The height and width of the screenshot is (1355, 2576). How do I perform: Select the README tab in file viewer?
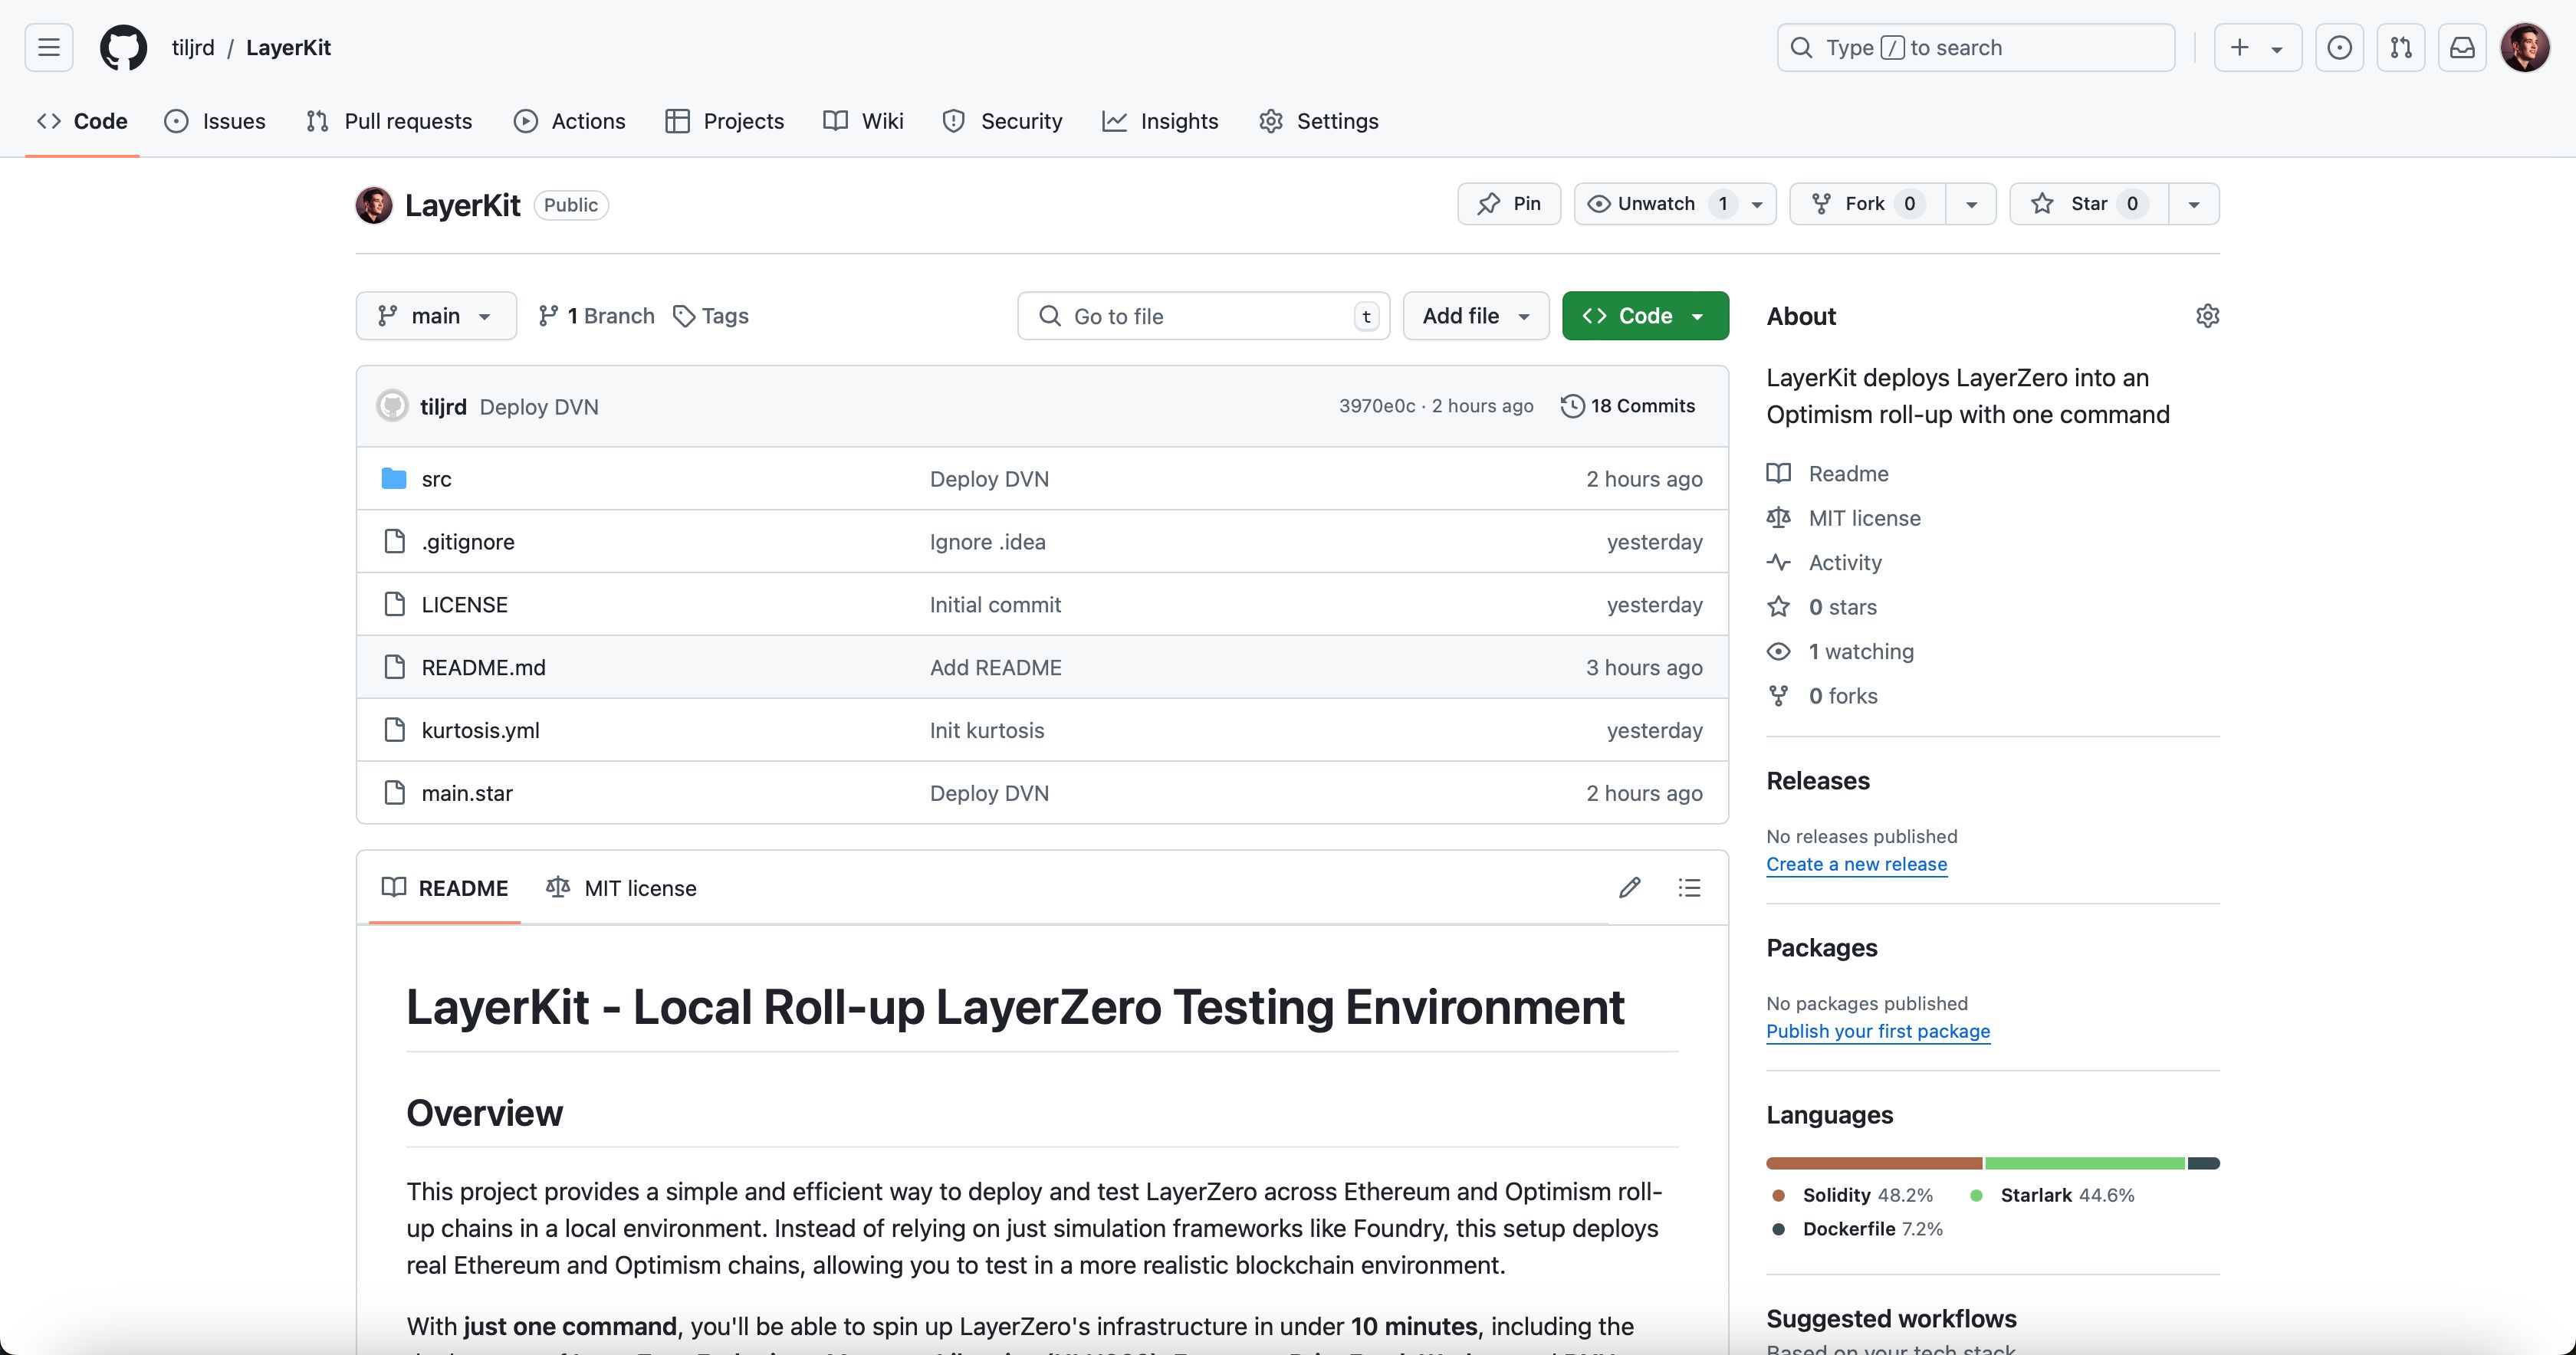tap(445, 888)
